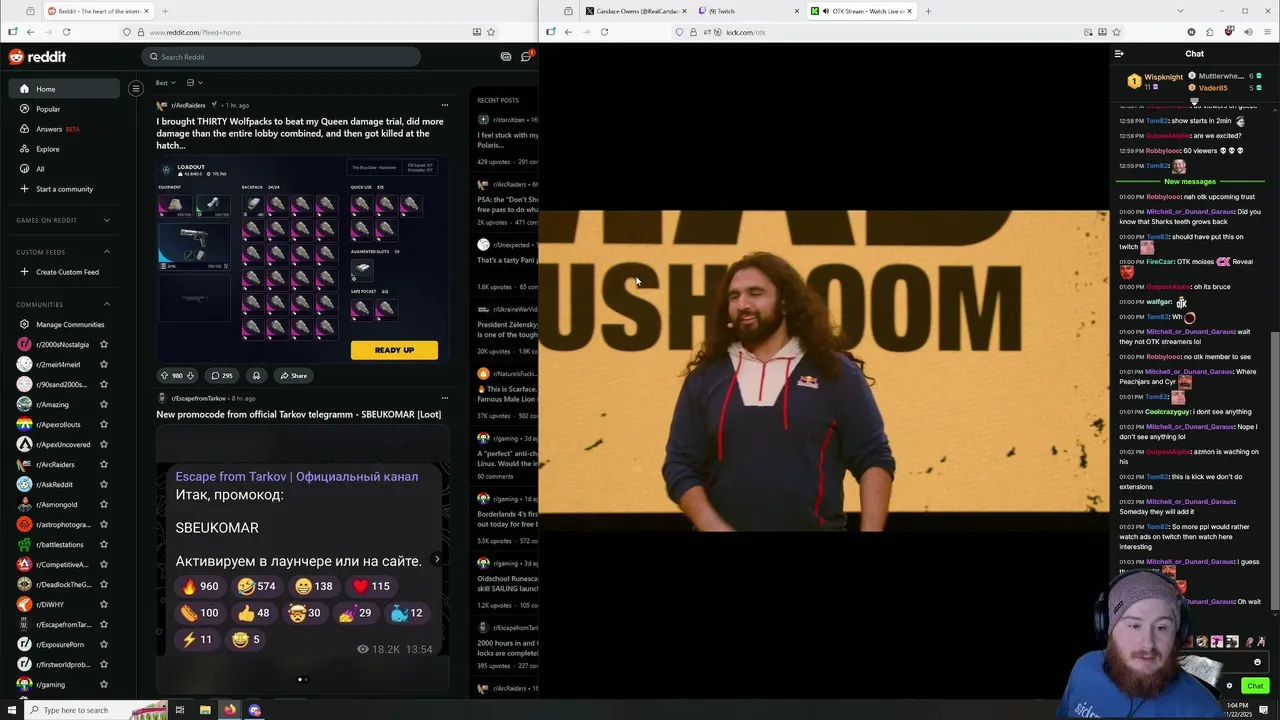
Task: Open File Explorer from the taskbar
Action: (205, 710)
